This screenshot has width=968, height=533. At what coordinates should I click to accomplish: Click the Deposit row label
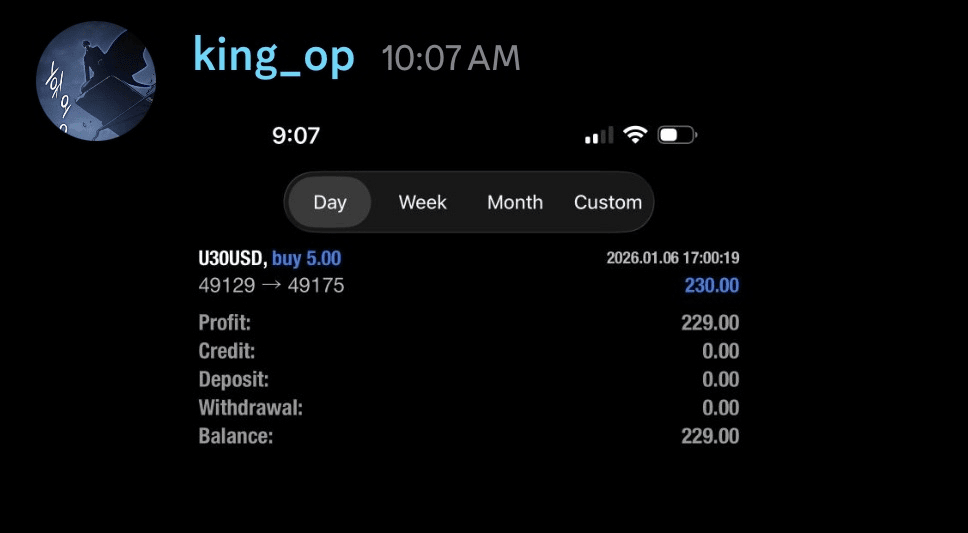click(x=234, y=380)
